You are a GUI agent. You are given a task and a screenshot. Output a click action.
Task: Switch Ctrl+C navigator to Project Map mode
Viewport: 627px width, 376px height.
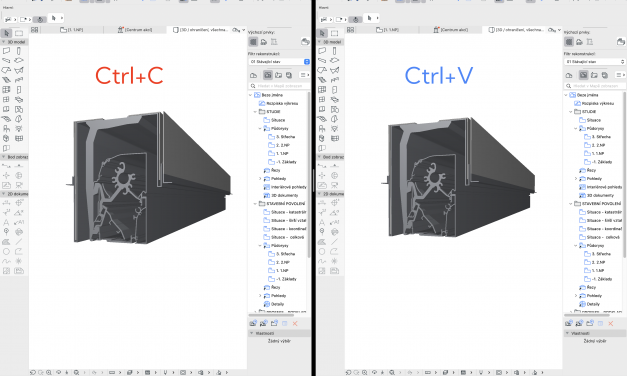click(254, 75)
